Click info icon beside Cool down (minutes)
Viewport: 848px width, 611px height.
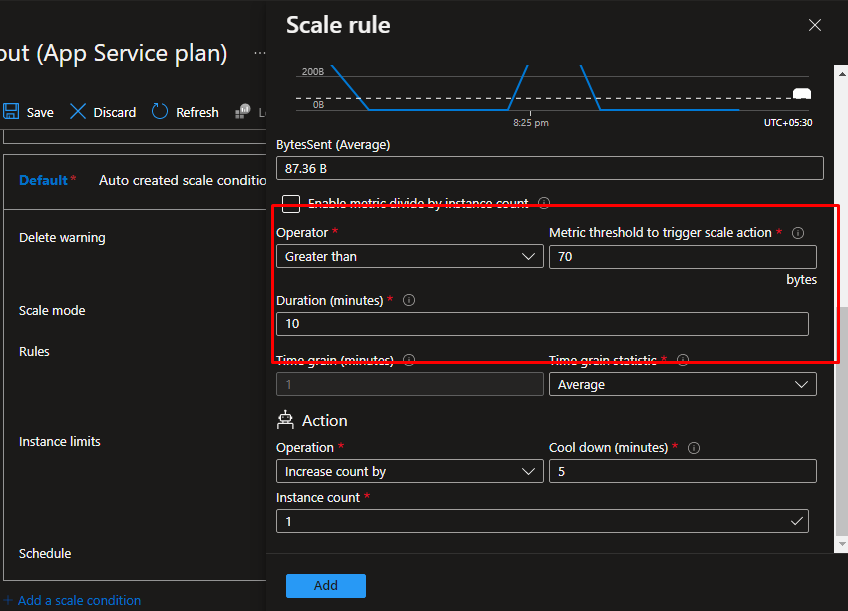[x=694, y=448]
